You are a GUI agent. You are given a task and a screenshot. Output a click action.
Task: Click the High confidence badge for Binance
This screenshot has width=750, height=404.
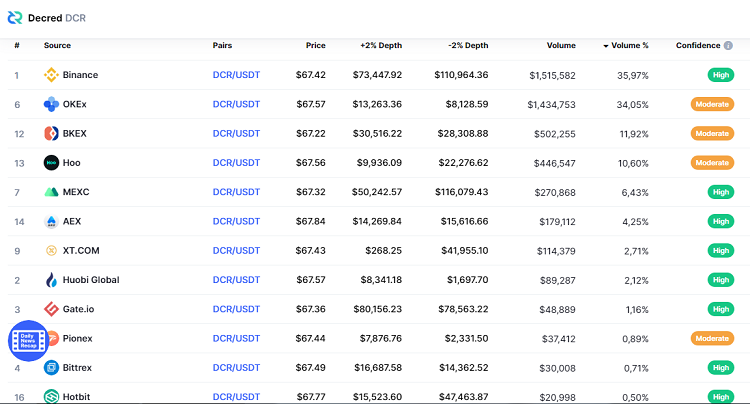click(720, 75)
